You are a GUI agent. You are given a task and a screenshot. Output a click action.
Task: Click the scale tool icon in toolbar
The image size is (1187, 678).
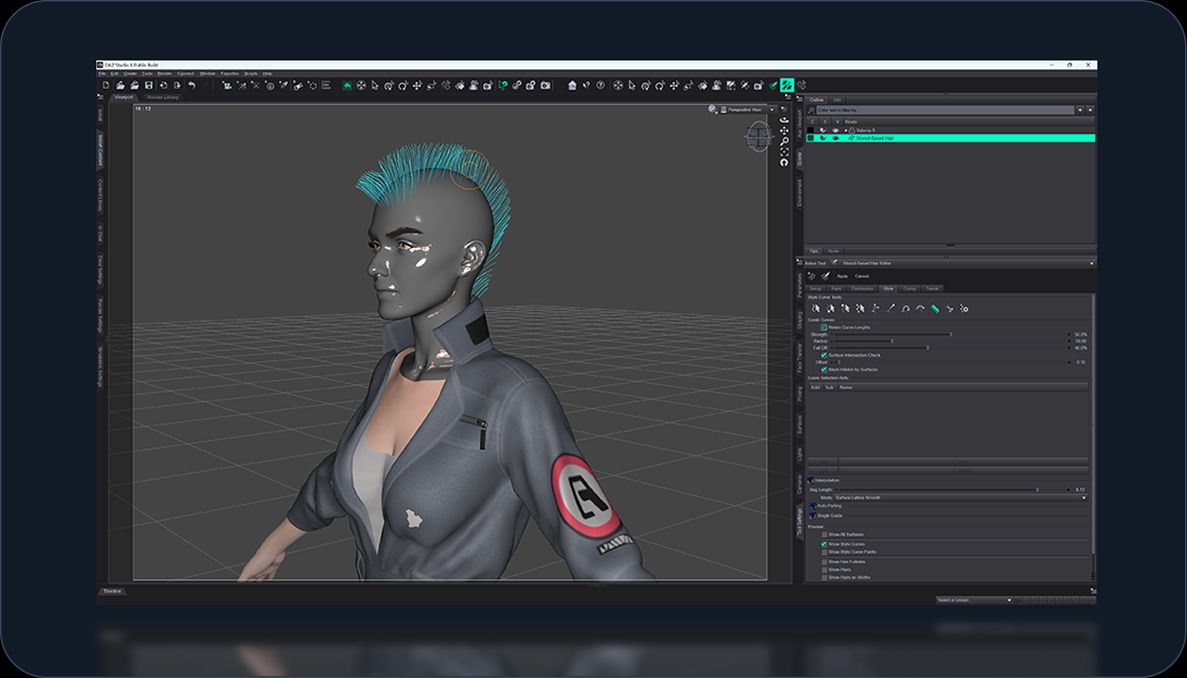431,86
